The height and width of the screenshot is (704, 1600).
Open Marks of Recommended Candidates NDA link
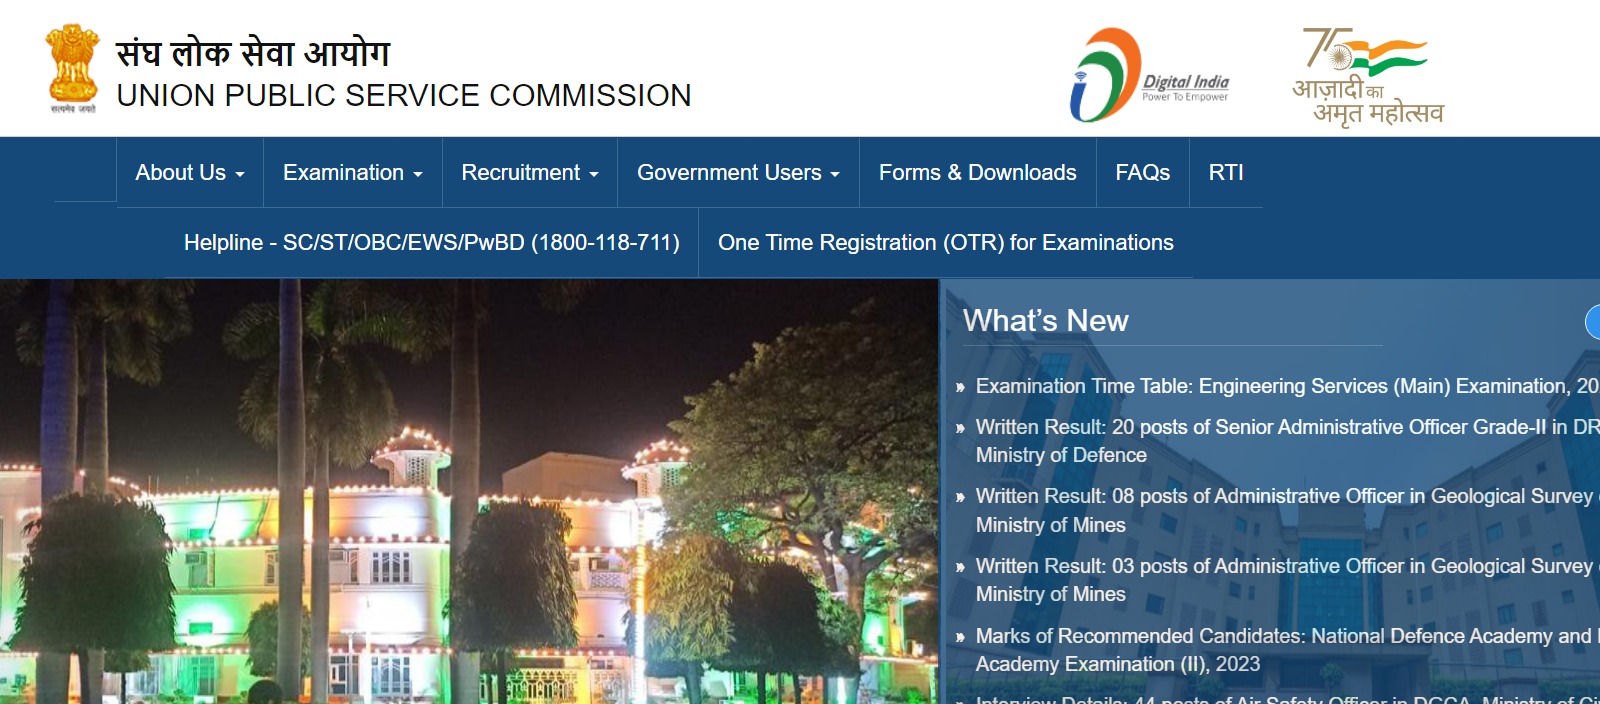(1287, 650)
